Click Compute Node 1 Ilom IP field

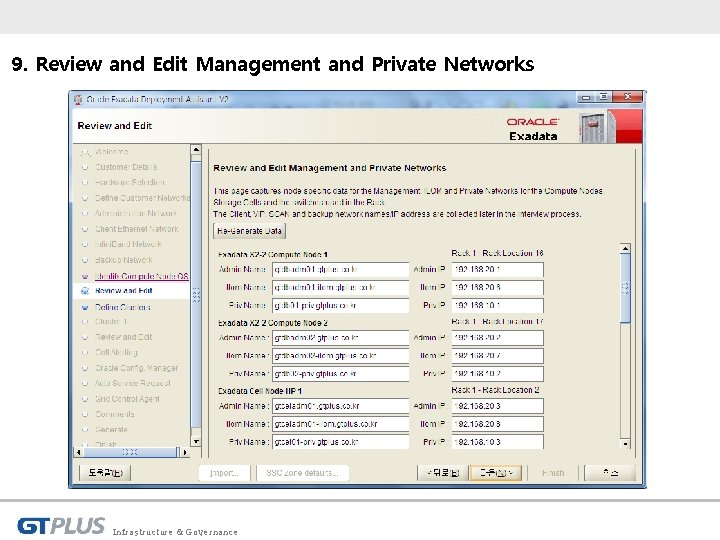click(498, 287)
